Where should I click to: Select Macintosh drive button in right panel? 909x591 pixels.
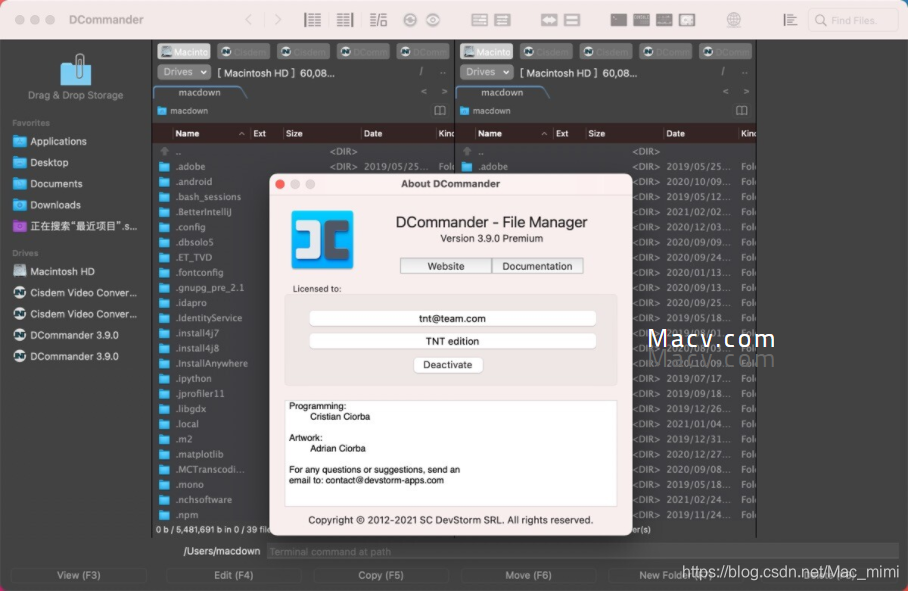pos(486,52)
